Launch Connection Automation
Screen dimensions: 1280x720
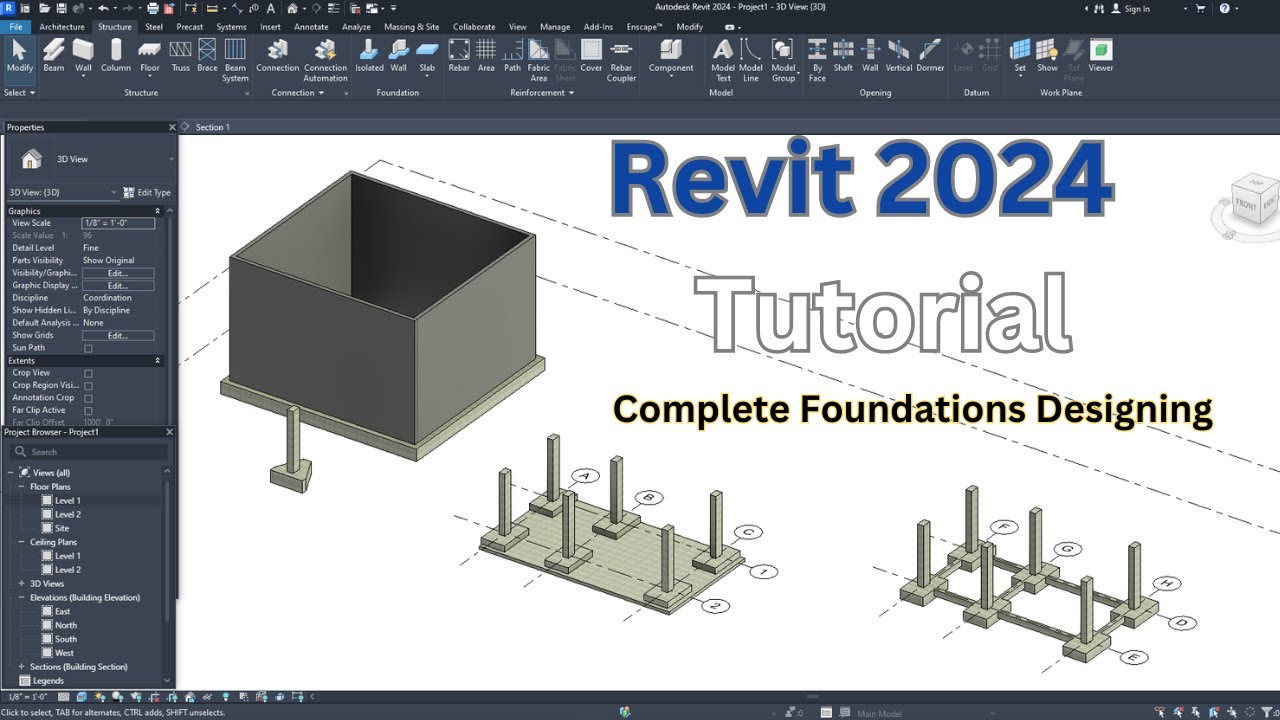tap(325, 60)
